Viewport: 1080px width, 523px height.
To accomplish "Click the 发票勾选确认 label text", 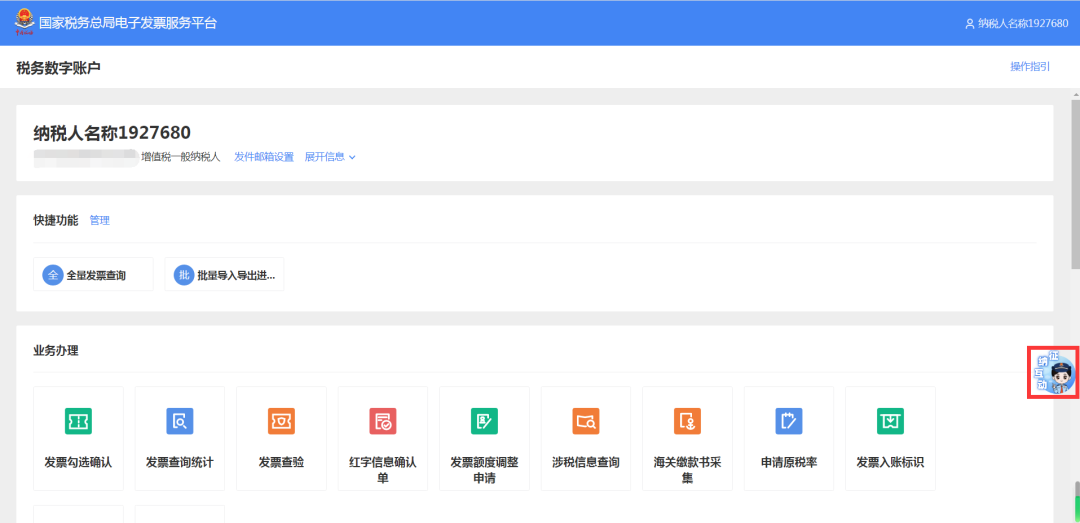I will tap(79, 462).
